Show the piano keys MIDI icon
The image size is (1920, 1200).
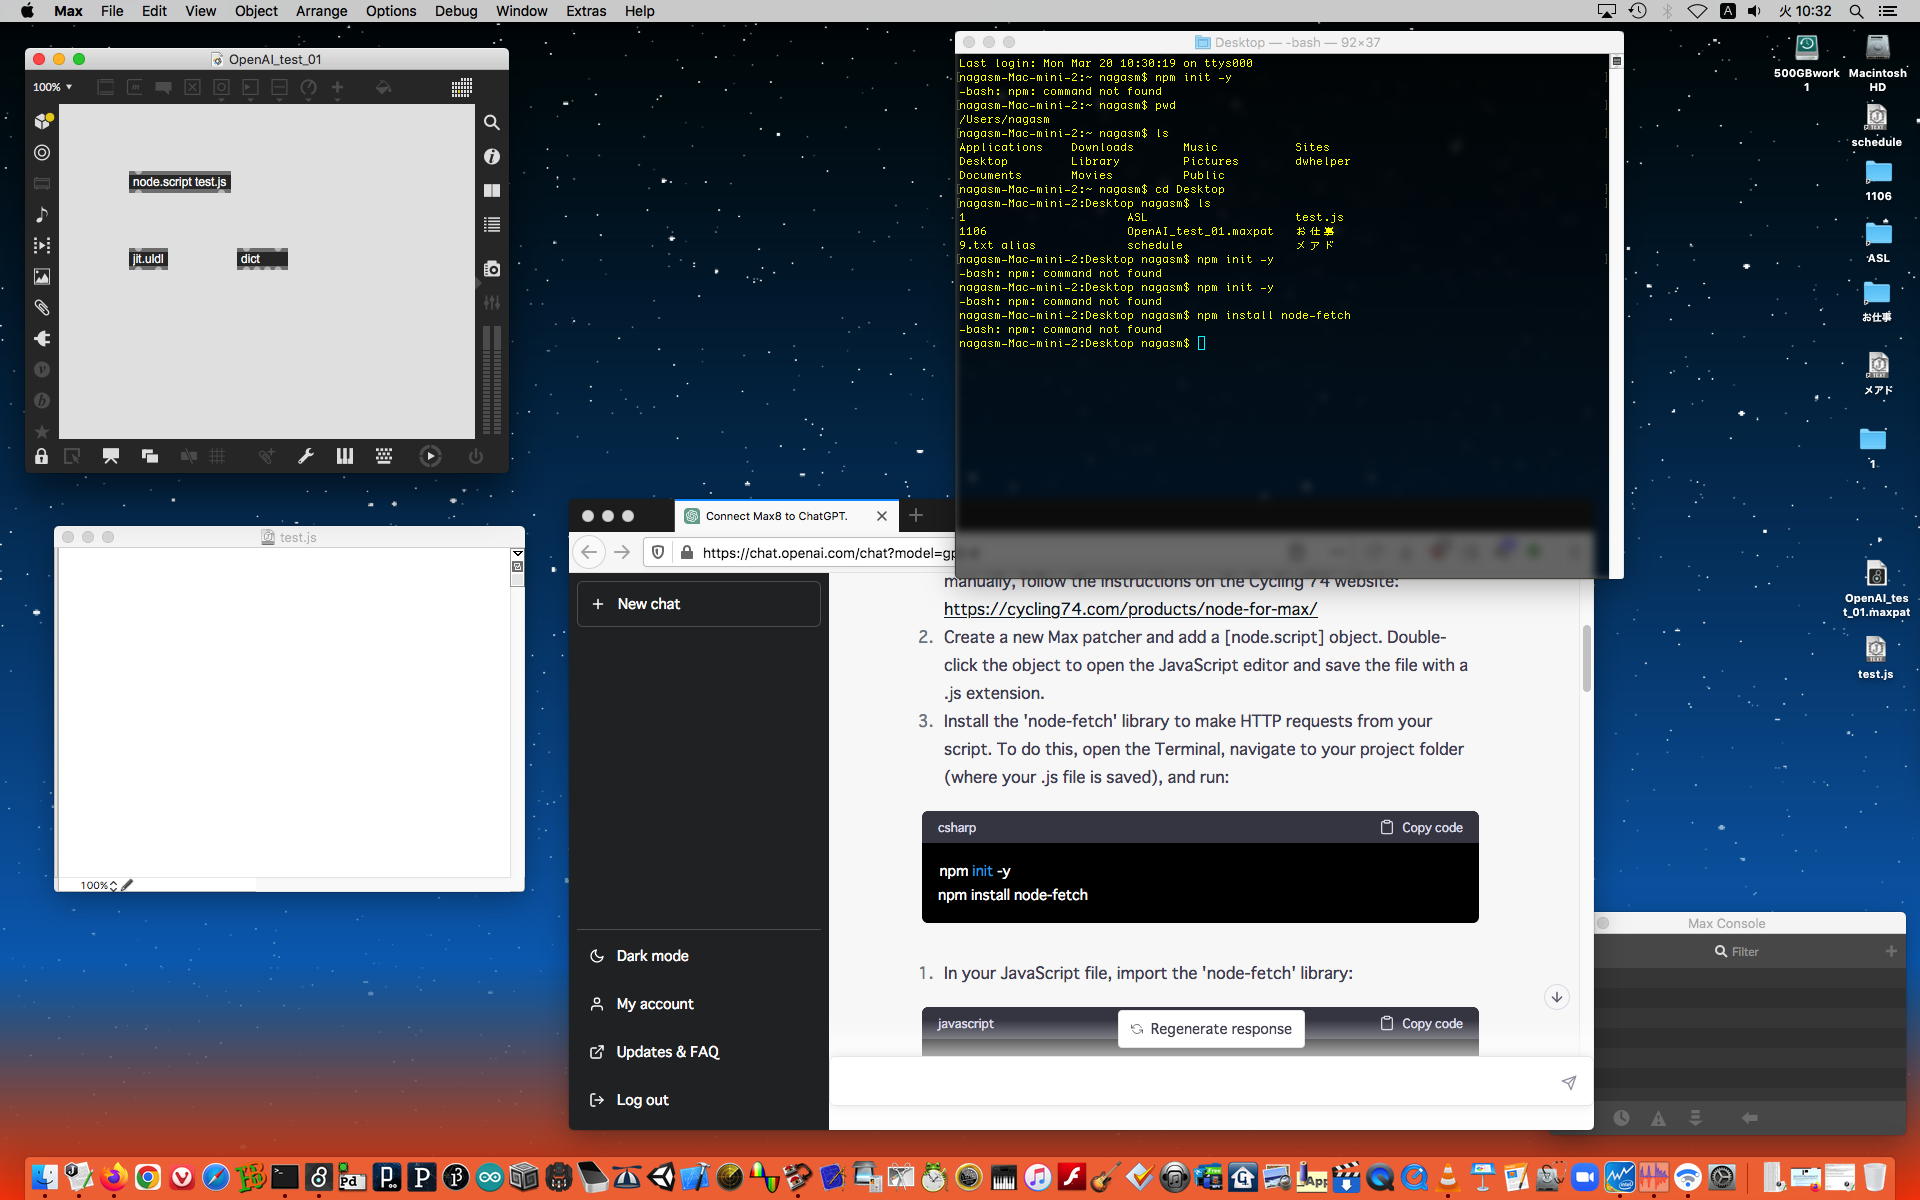pos(345,456)
